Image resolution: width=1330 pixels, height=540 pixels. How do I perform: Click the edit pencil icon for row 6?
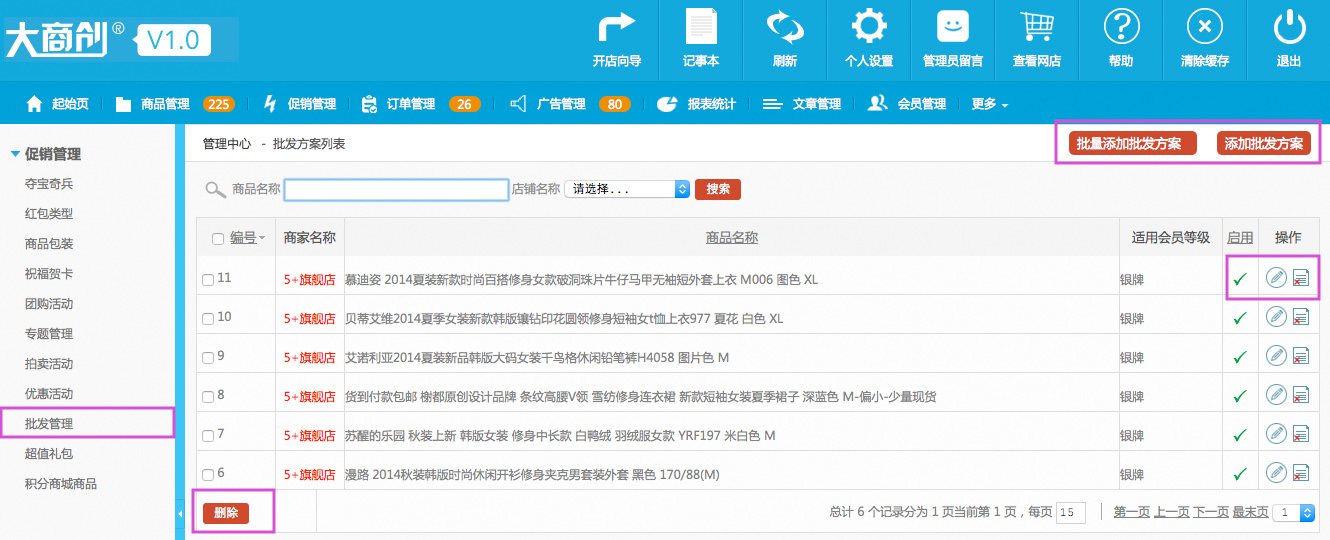(1276, 472)
